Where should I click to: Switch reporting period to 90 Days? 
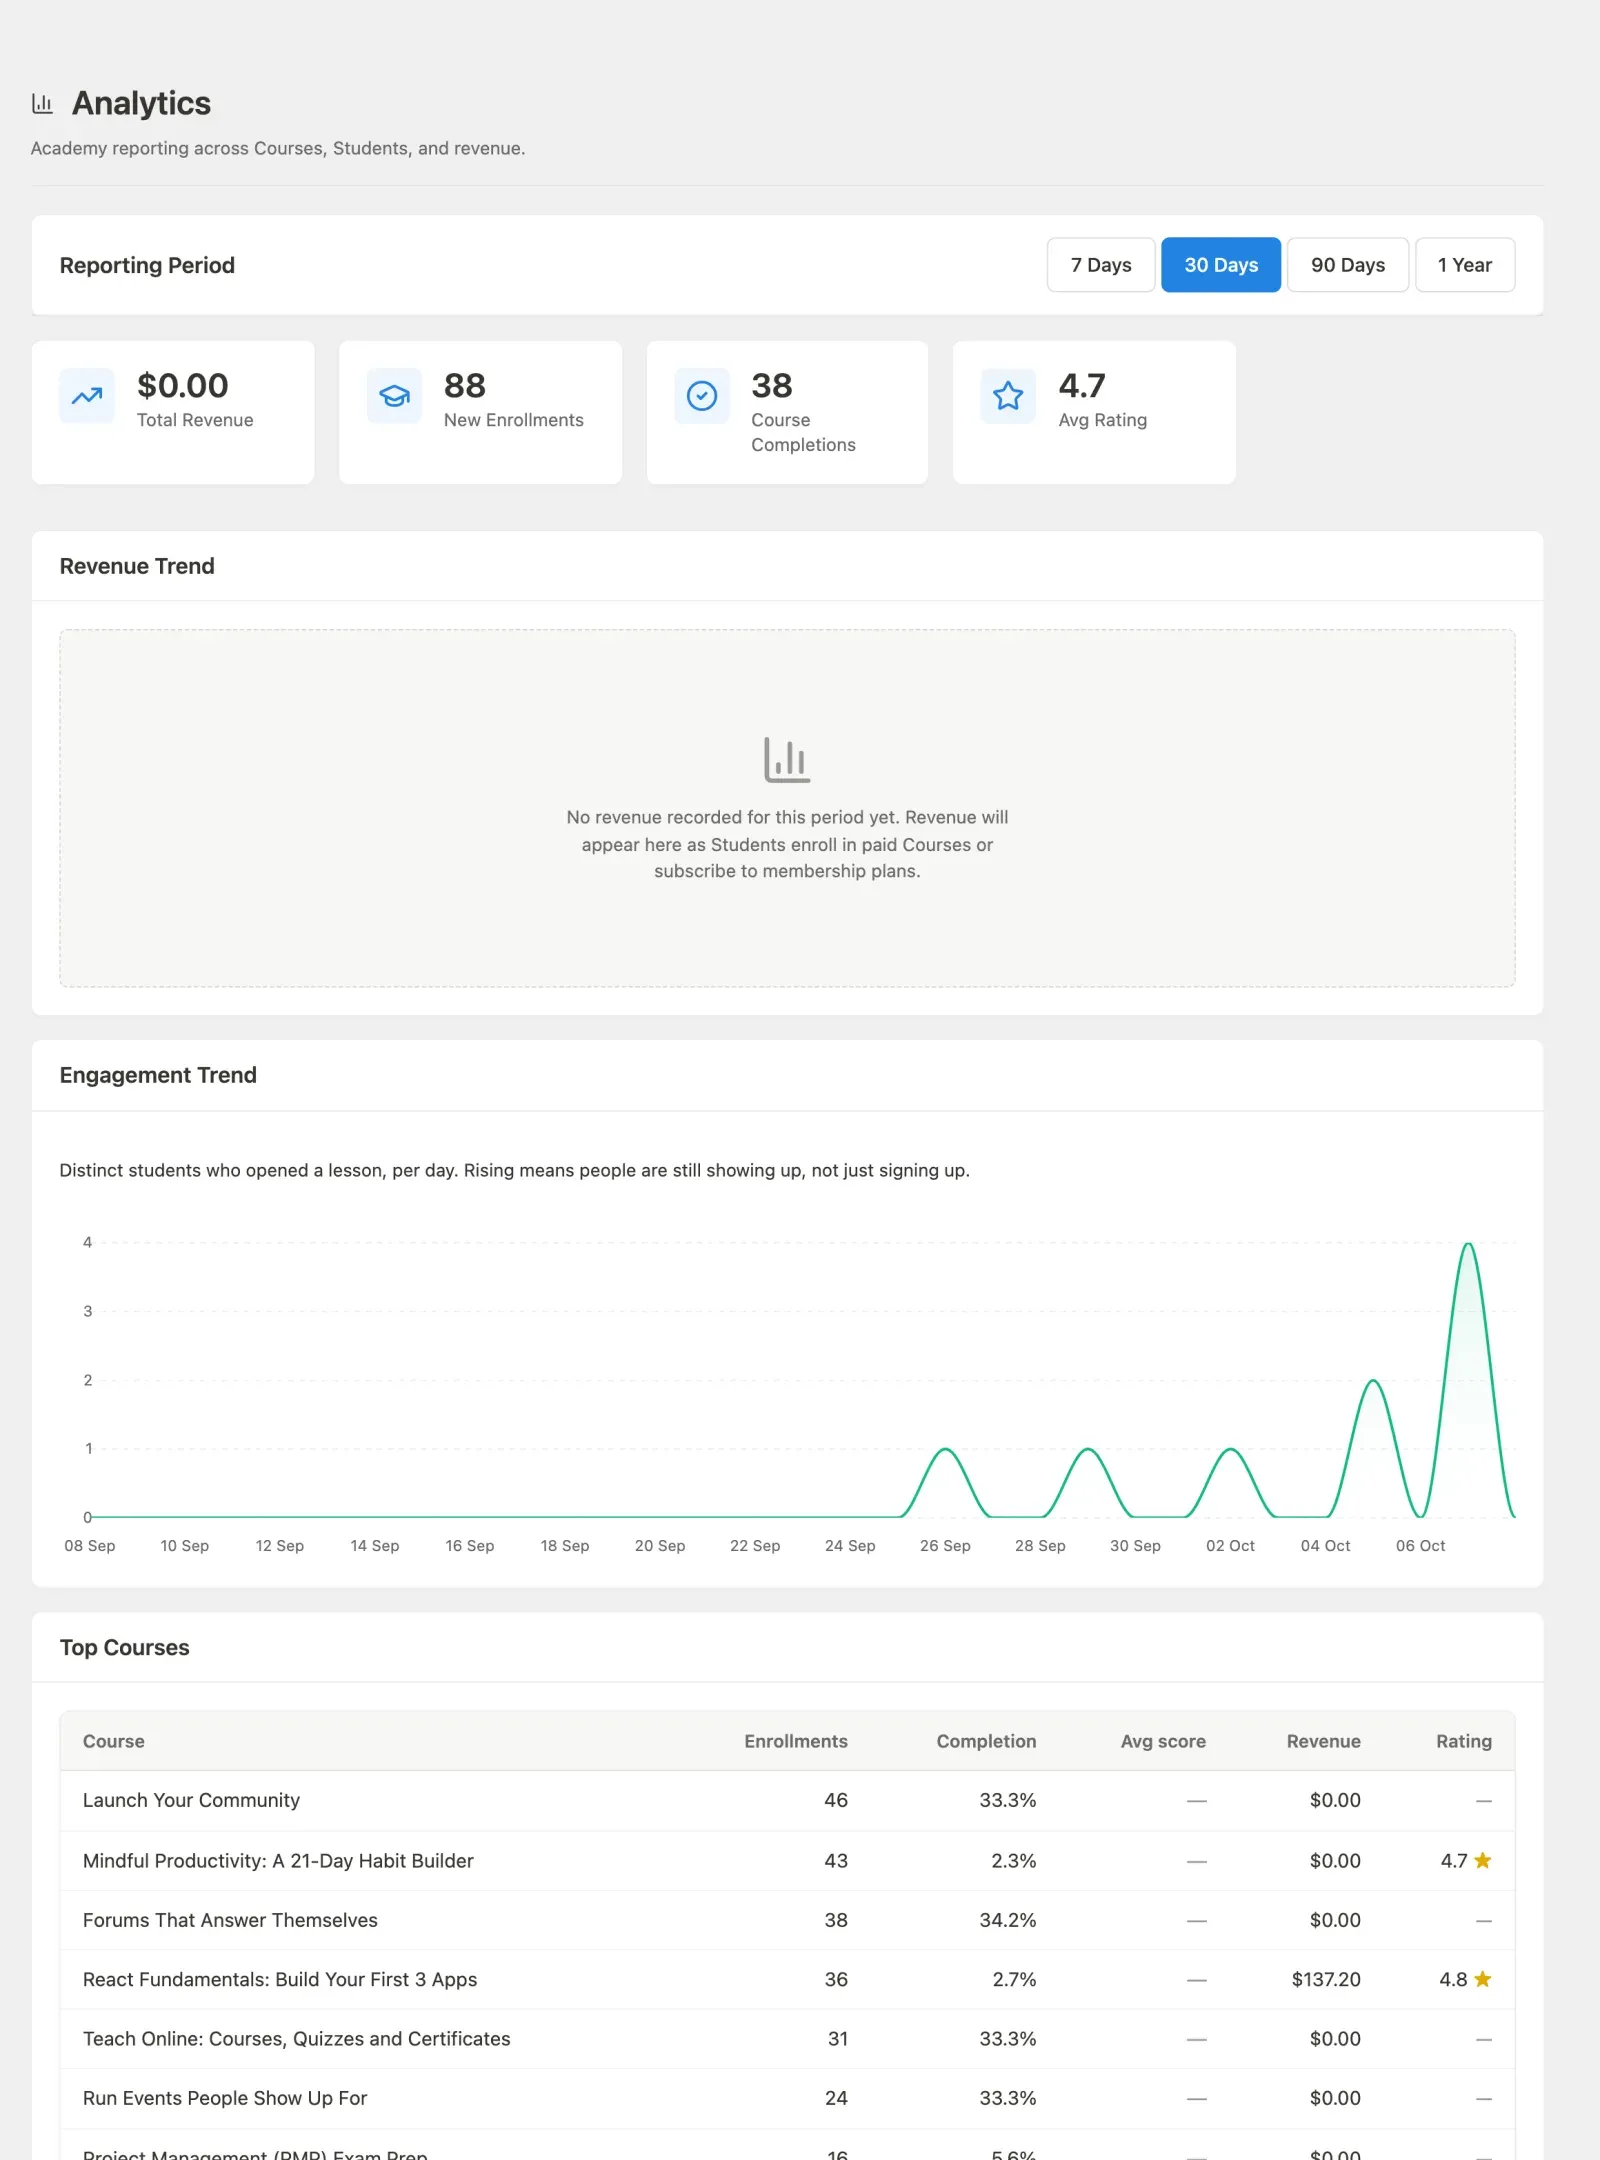click(x=1348, y=265)
